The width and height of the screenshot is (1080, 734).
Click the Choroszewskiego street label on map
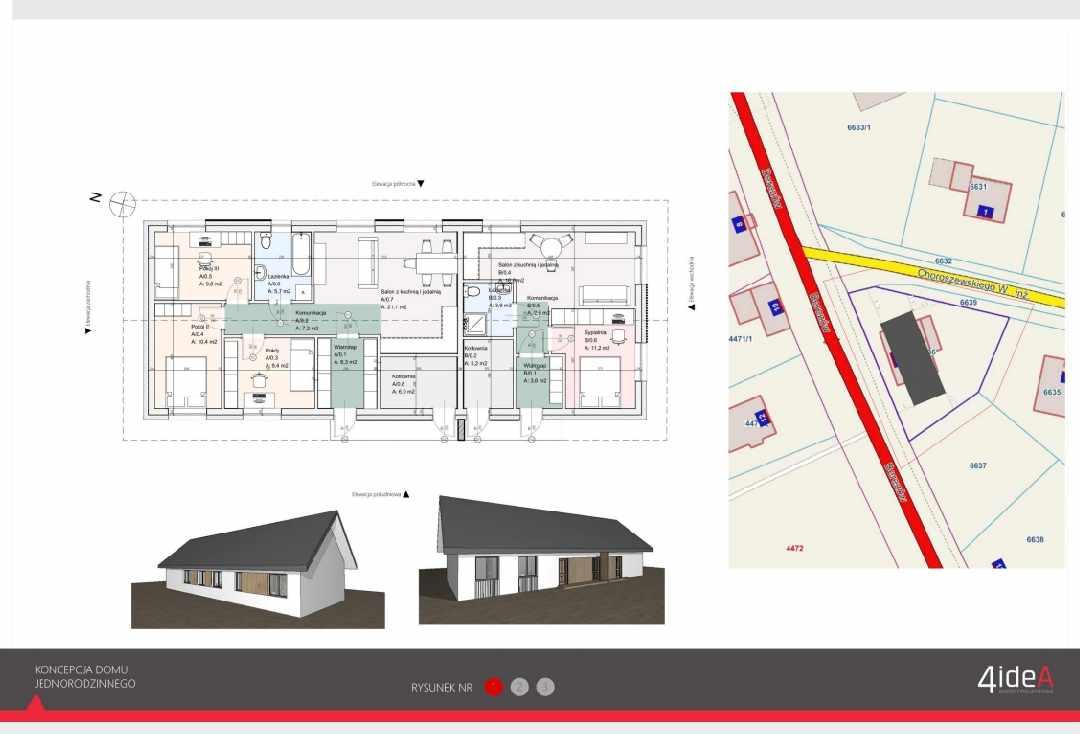click(973, 283)
